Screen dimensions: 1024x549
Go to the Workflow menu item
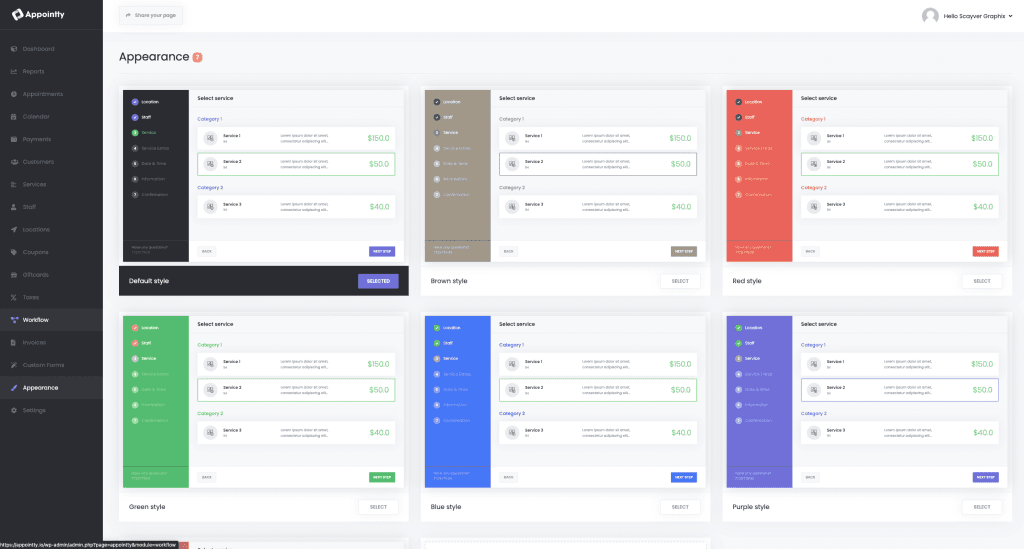point(36,320)
